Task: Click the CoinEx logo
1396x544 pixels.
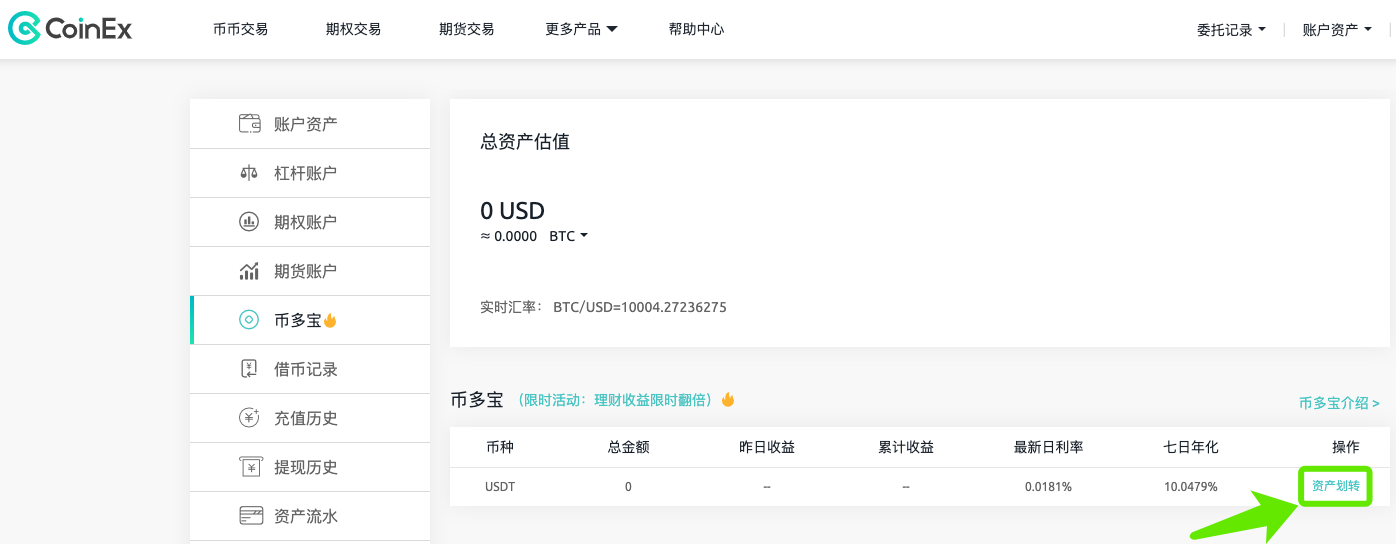Action: (70, 29)
